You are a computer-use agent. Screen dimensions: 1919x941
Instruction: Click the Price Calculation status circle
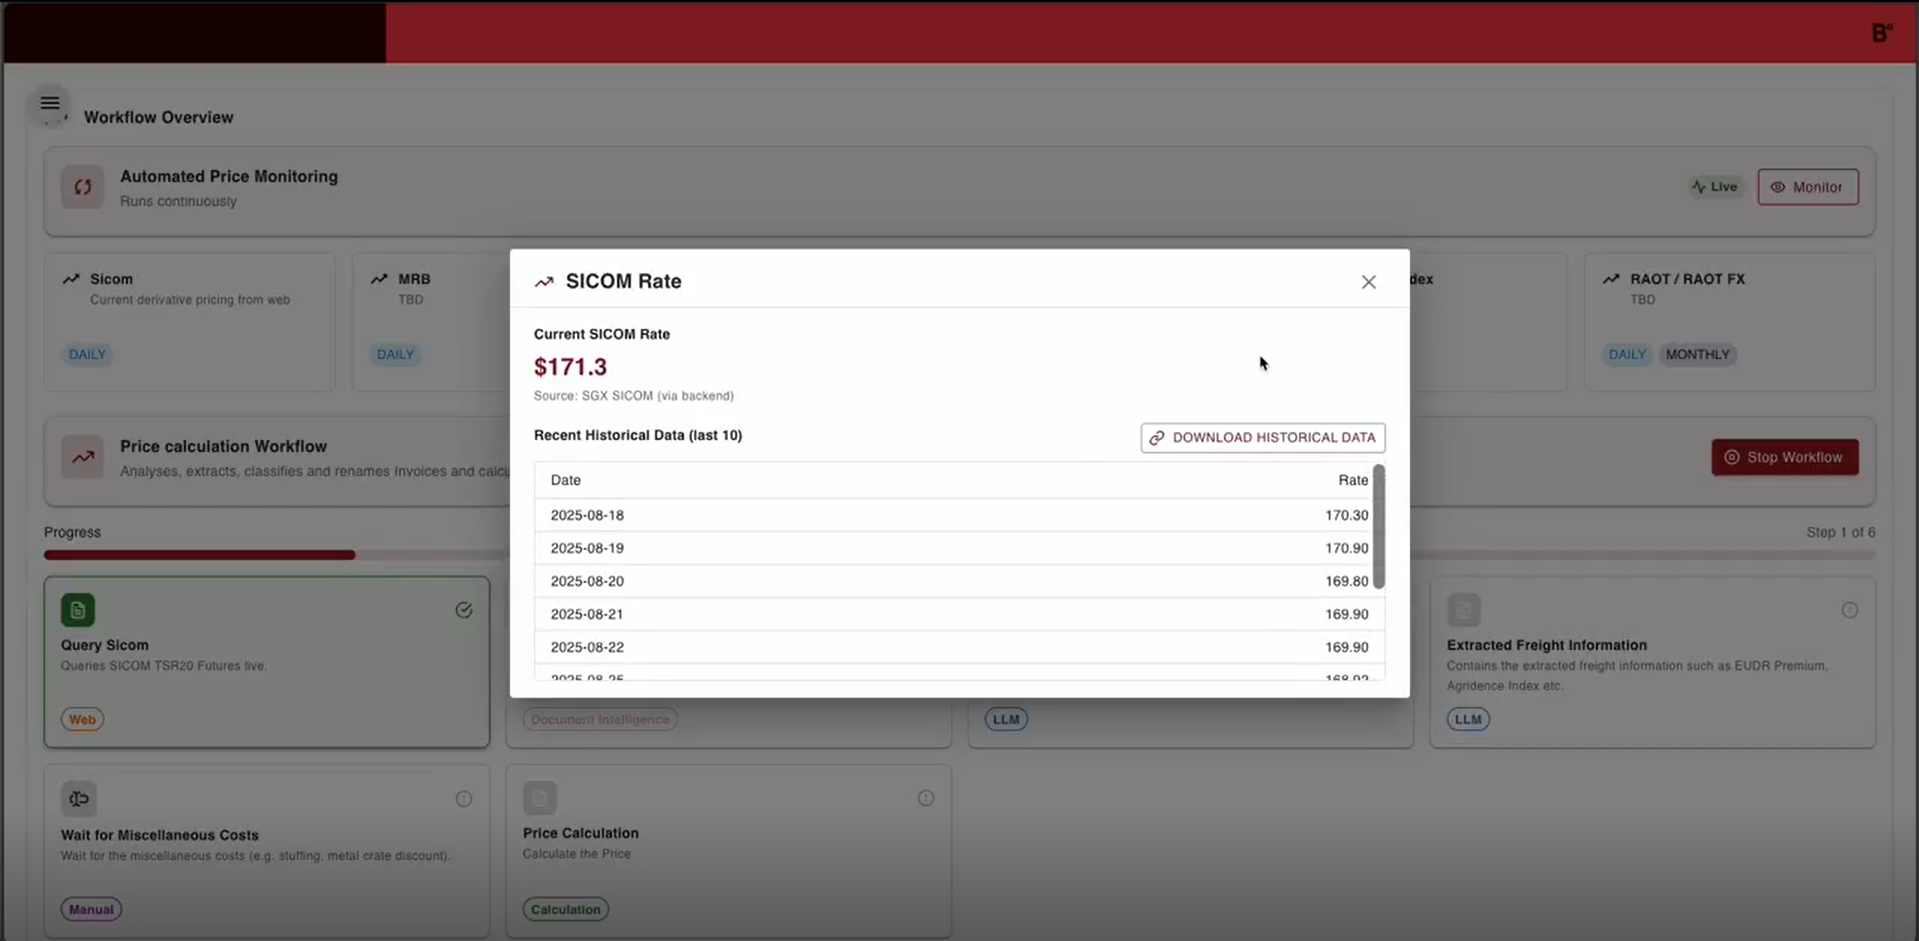926,798
